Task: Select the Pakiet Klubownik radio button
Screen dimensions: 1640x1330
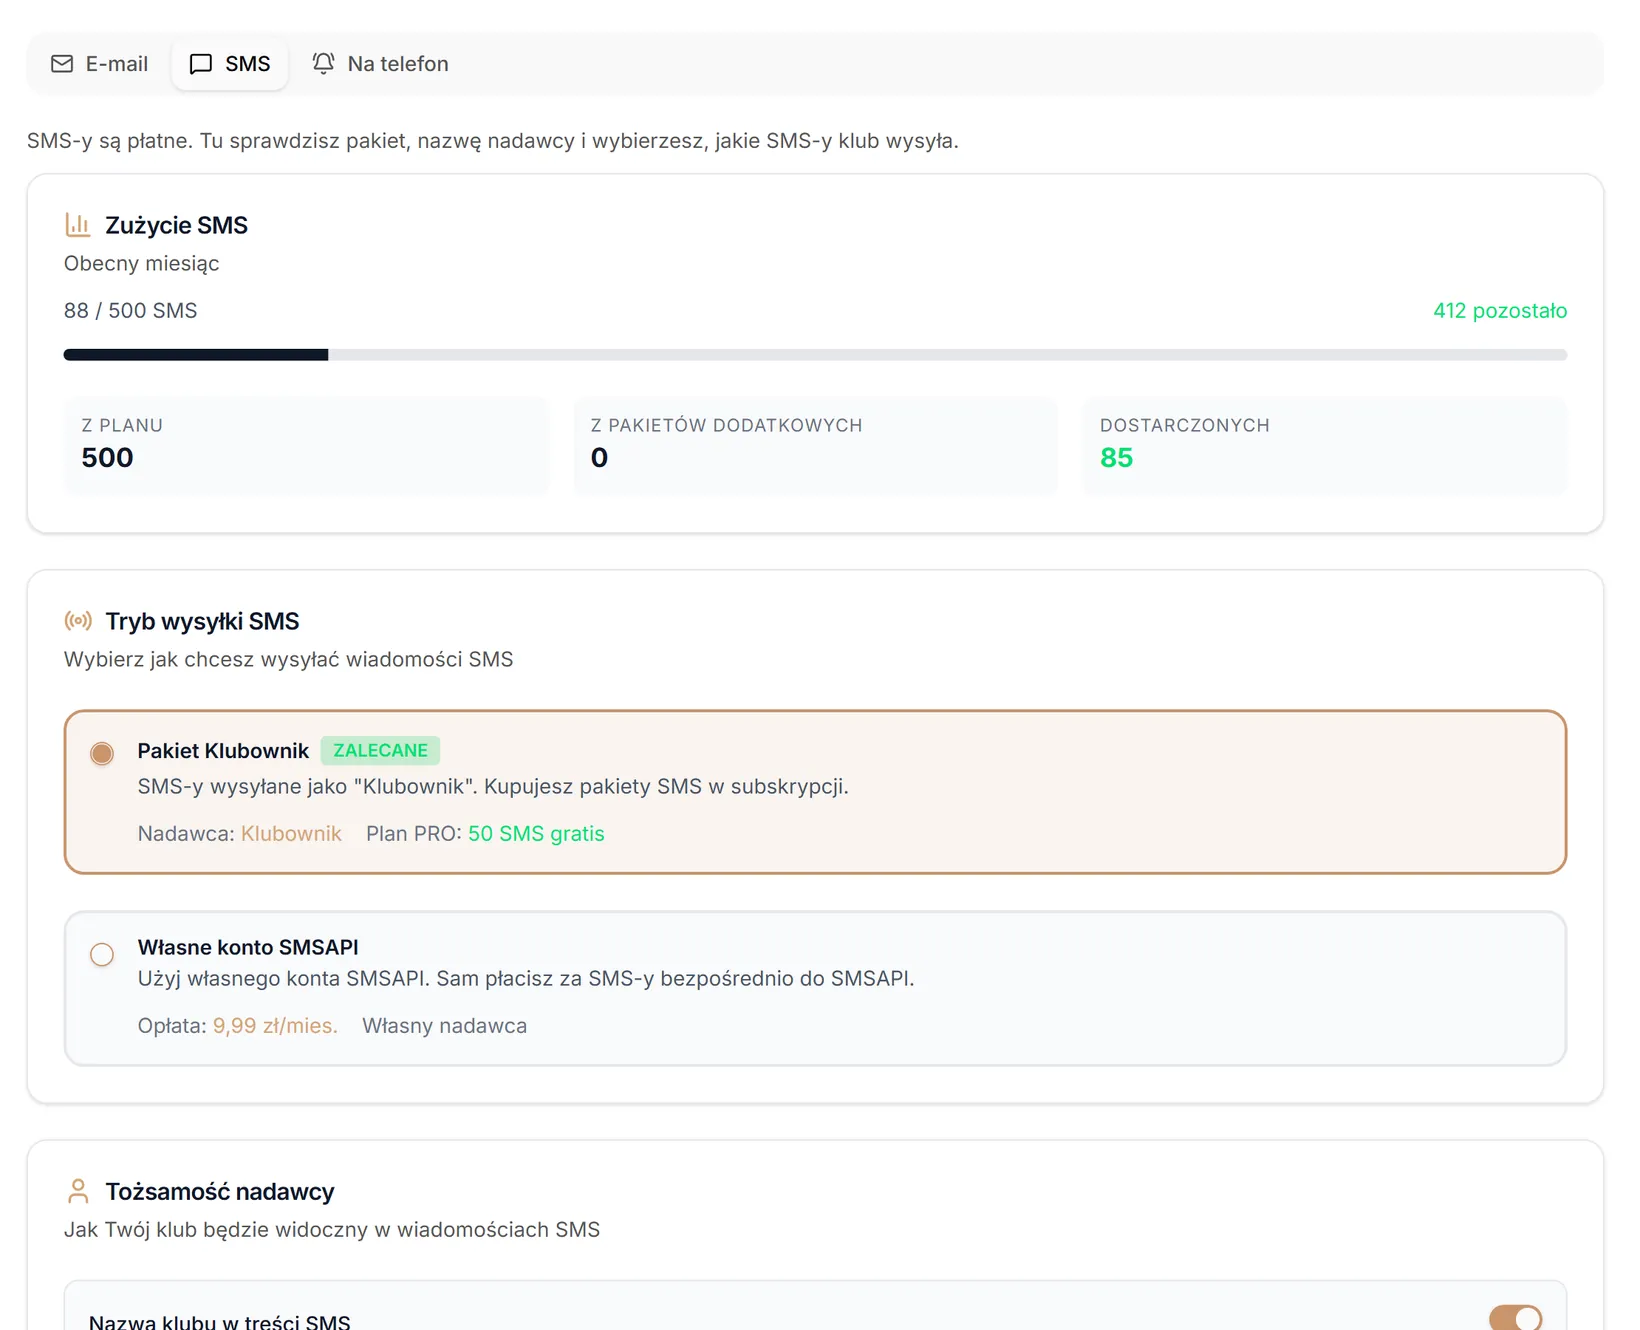Action: [102, 753]
